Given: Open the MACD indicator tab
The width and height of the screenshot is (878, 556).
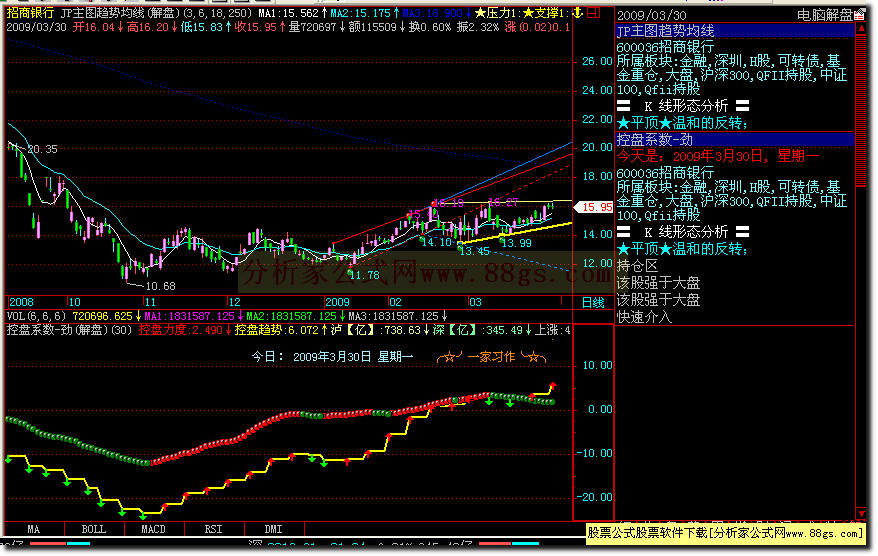Looking at the screenshot, I should pyautogui.click(x=153, y=529).
